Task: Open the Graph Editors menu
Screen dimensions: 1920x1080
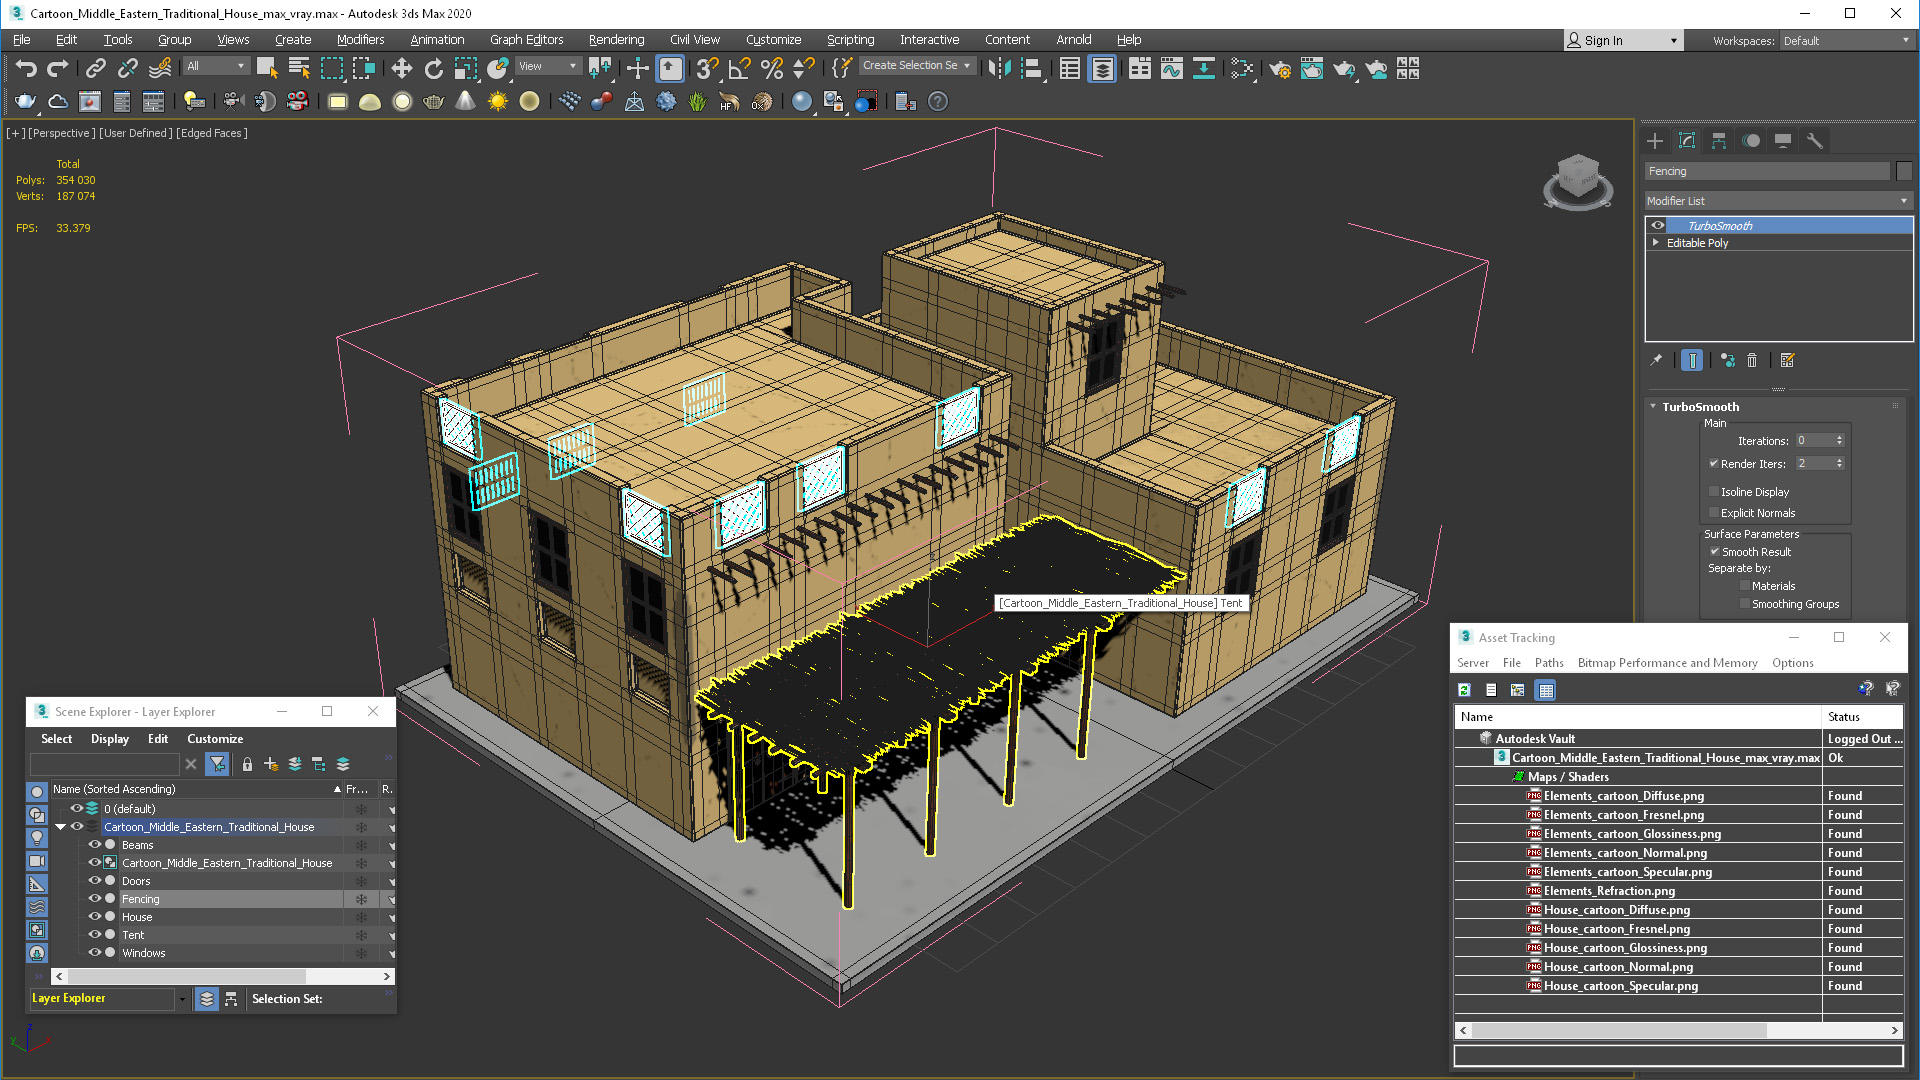Action: click(x=526, y=40)
